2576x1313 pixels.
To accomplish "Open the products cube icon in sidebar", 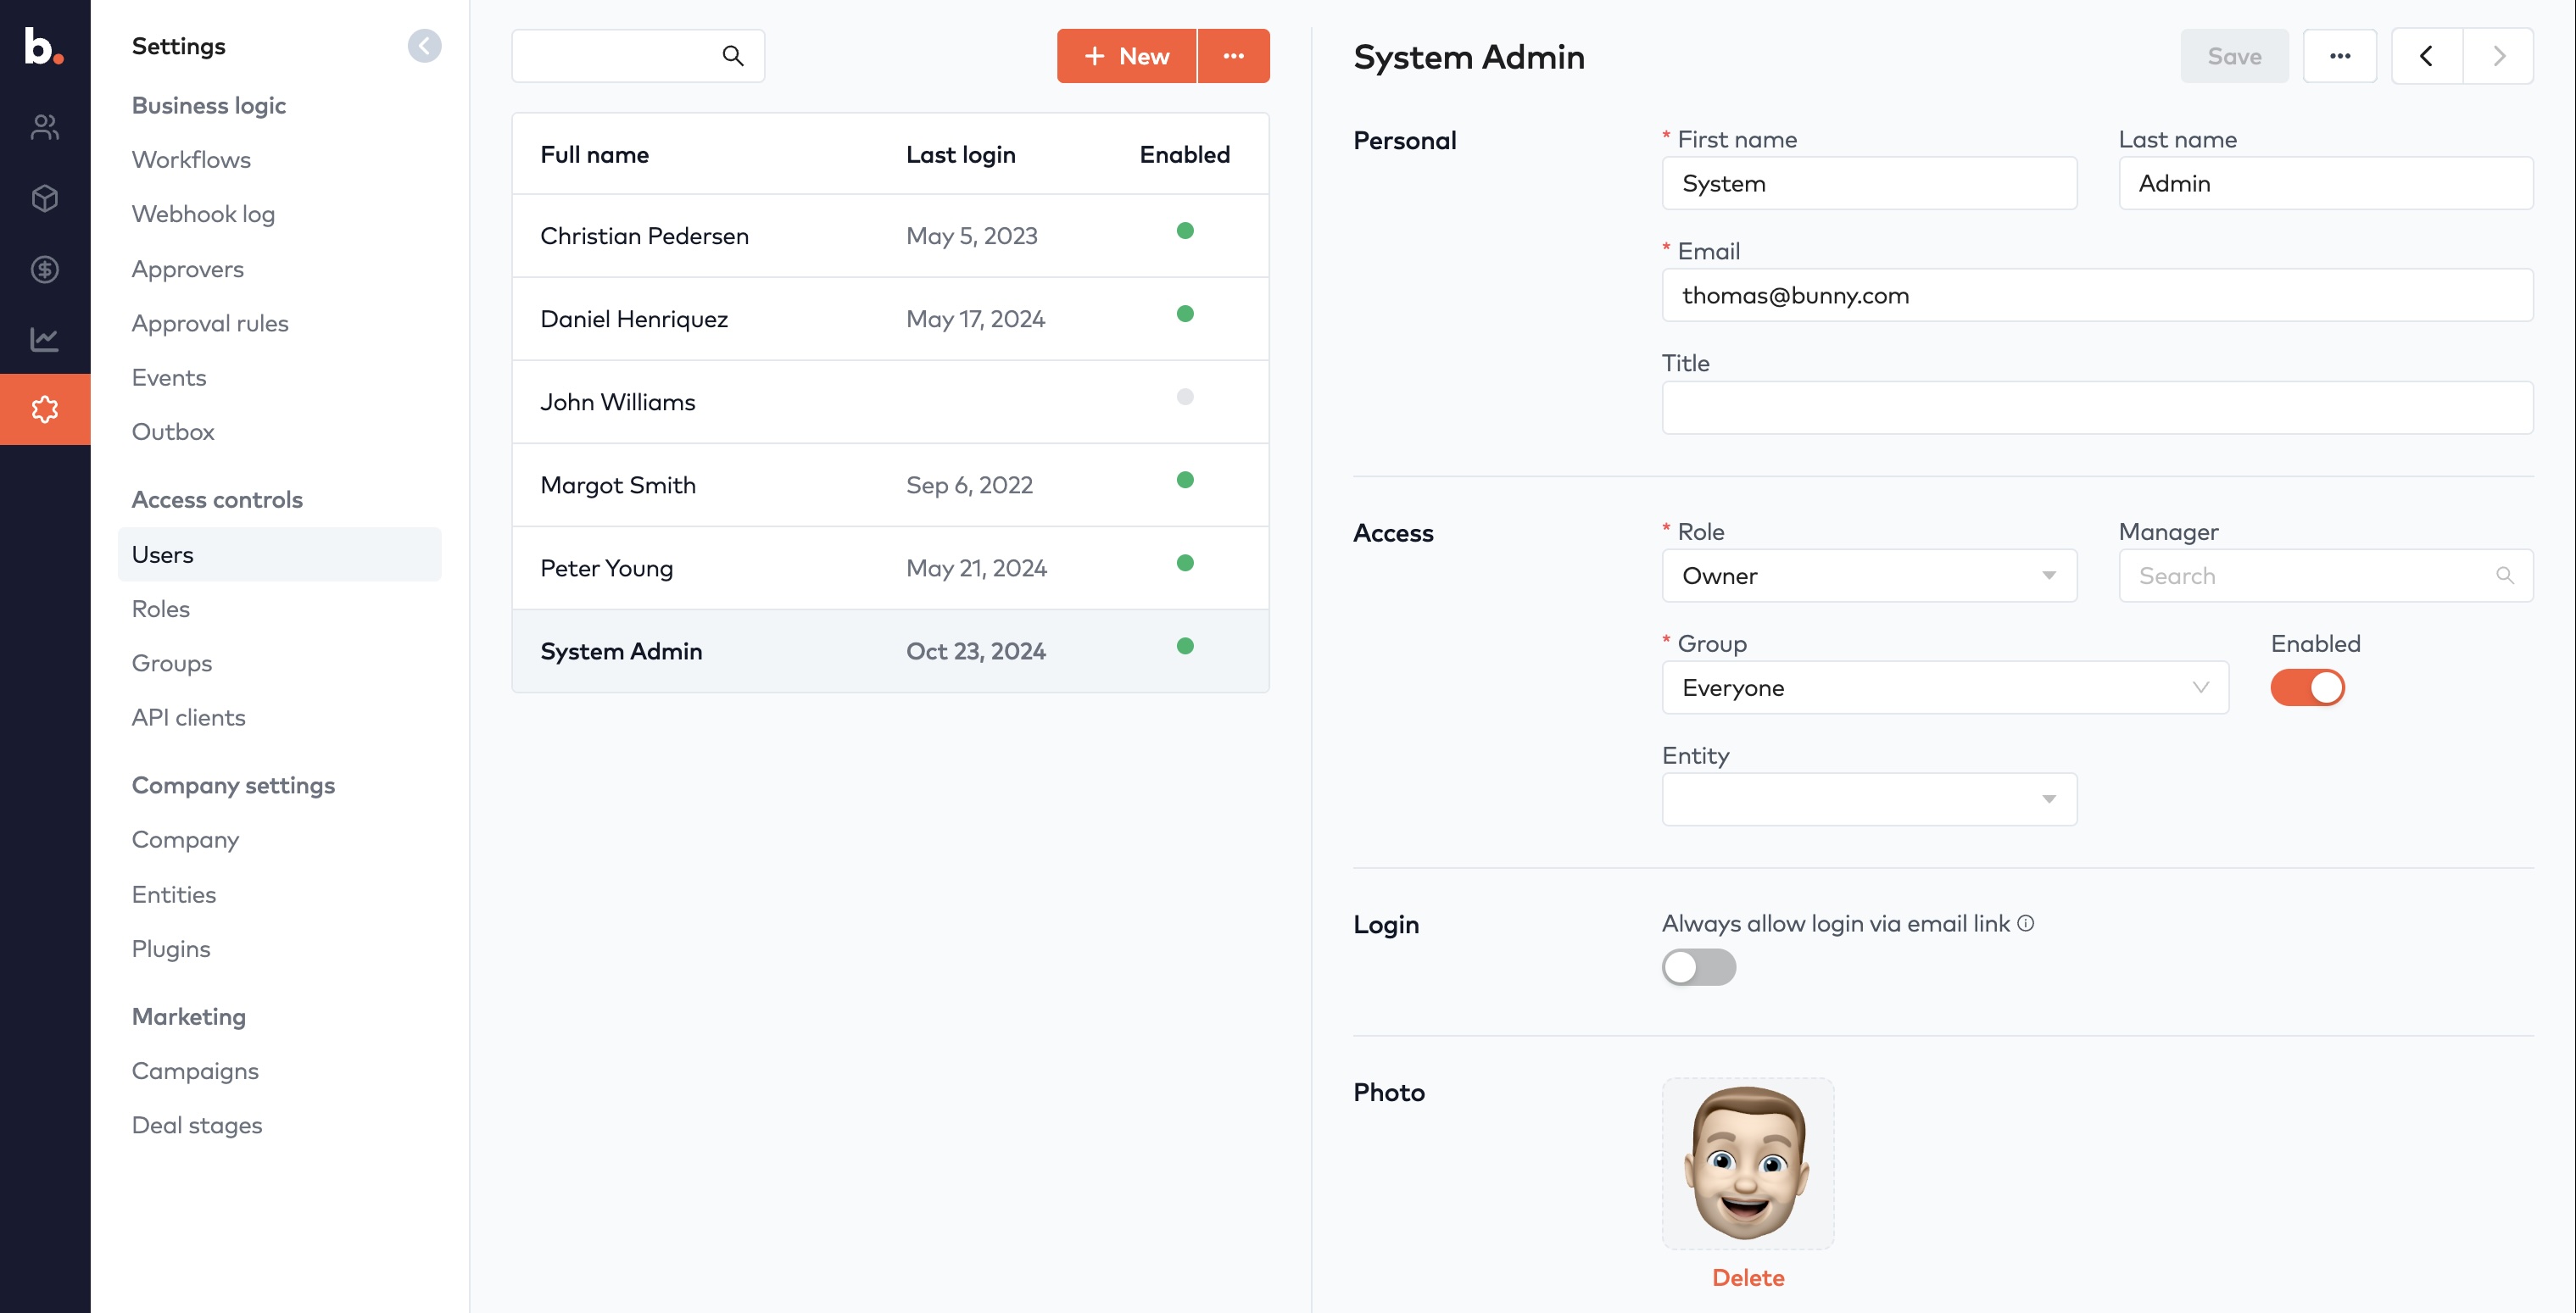I will [x=44, y=198].
